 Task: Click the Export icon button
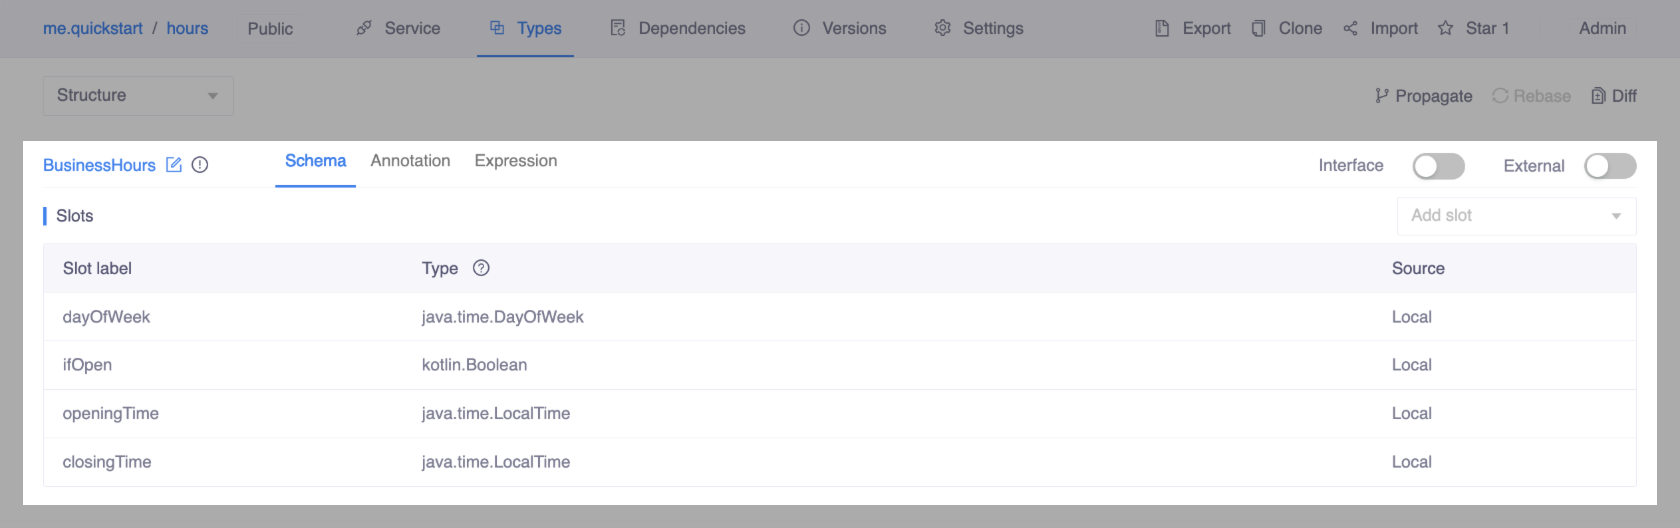coord(1162,28)
